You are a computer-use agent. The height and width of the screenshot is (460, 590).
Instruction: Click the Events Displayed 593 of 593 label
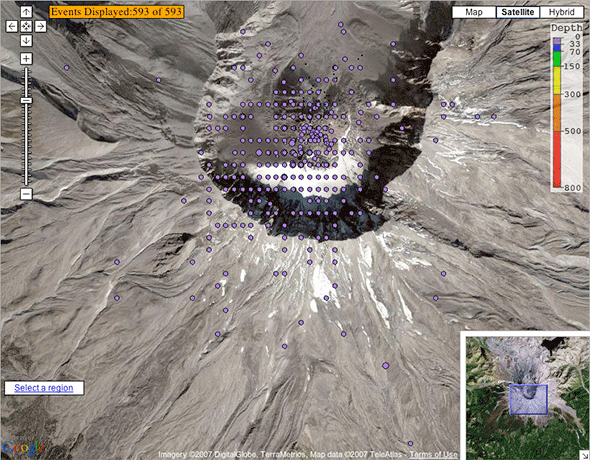coord(117,12)
